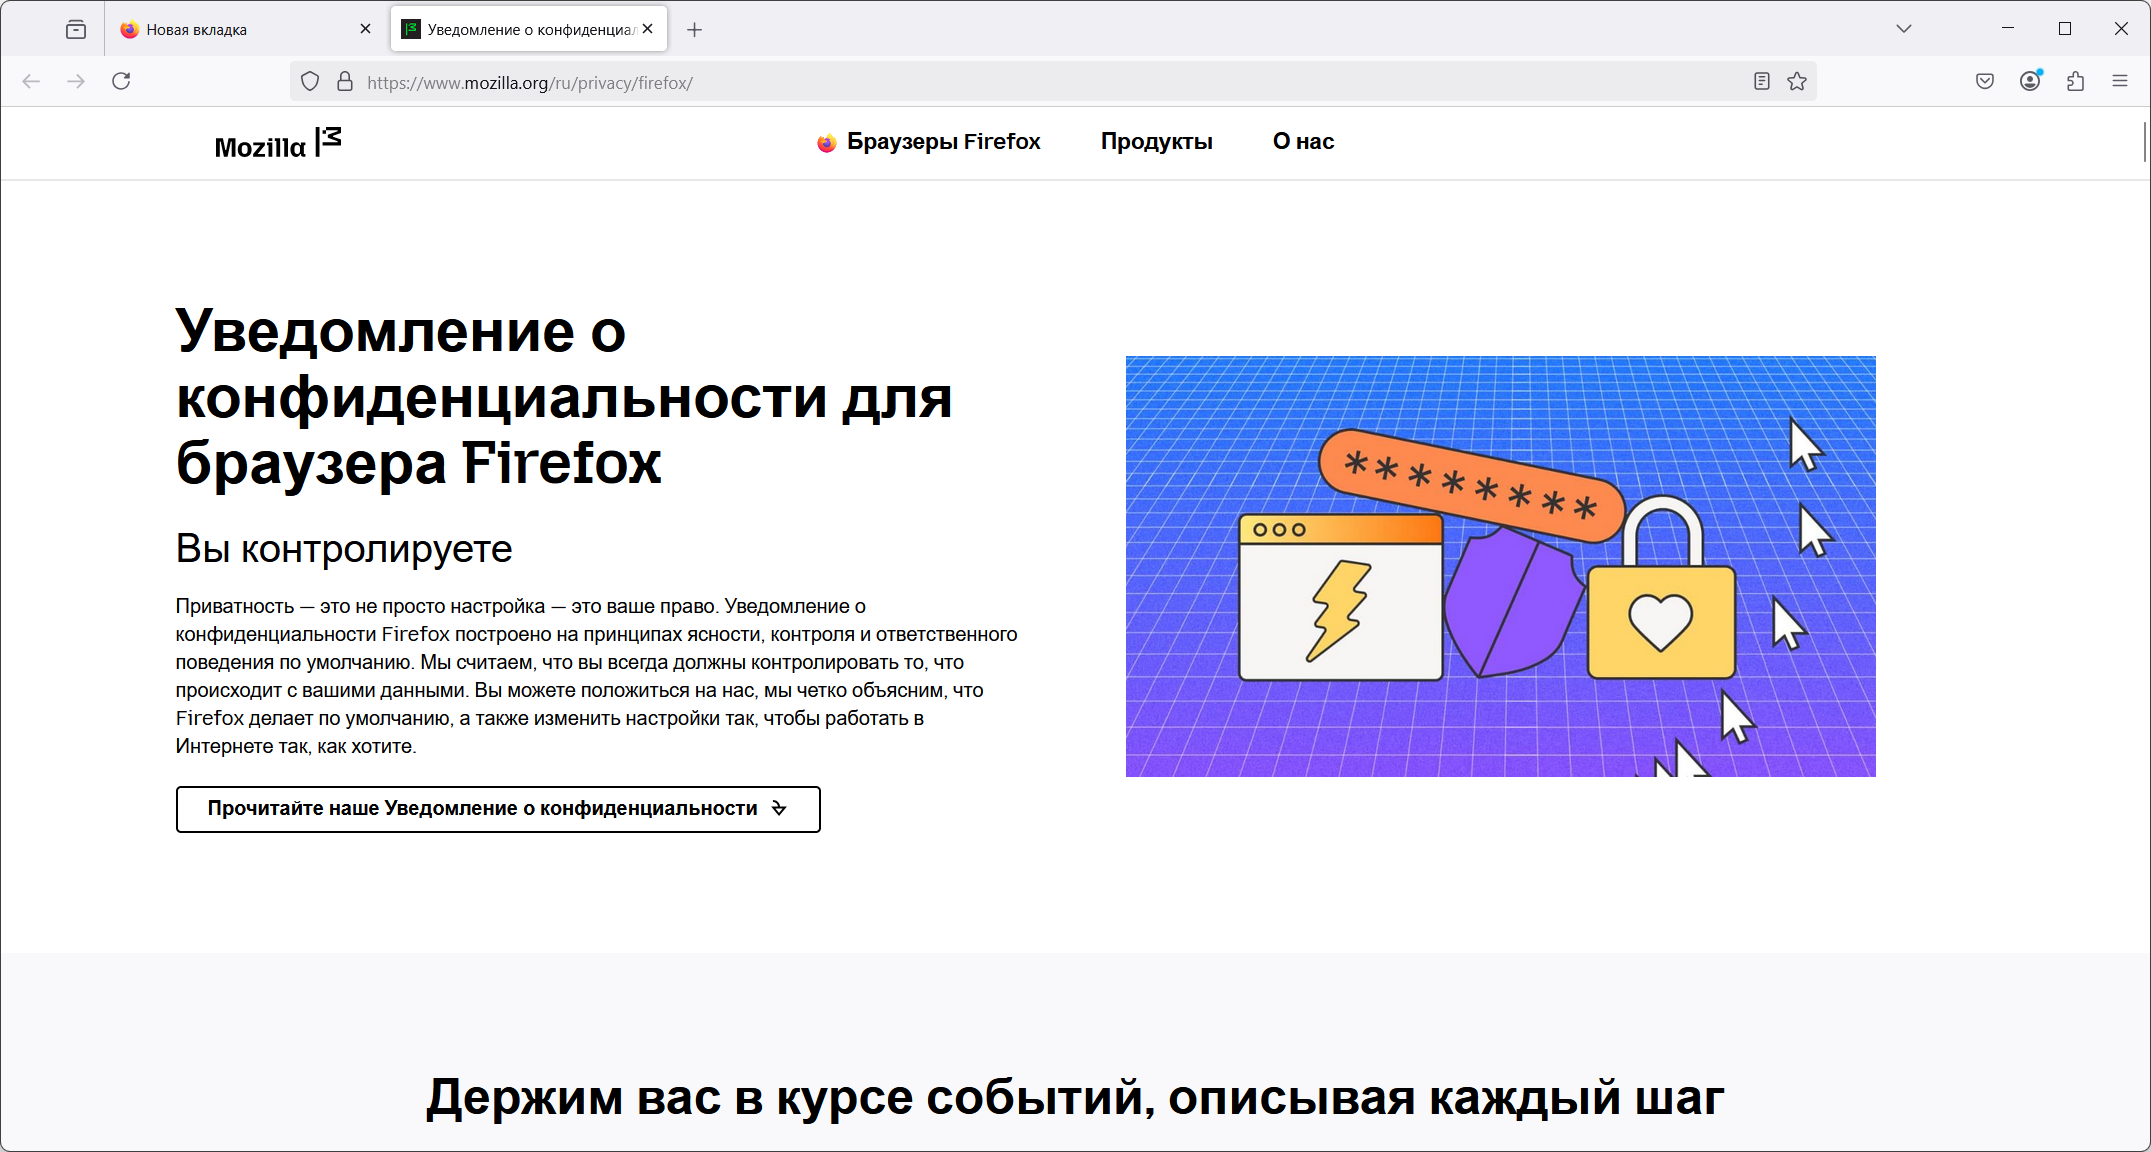The image size is (2151, 1152).
Task: Open Firefox account menu
Action: (x=2030, y=82)
